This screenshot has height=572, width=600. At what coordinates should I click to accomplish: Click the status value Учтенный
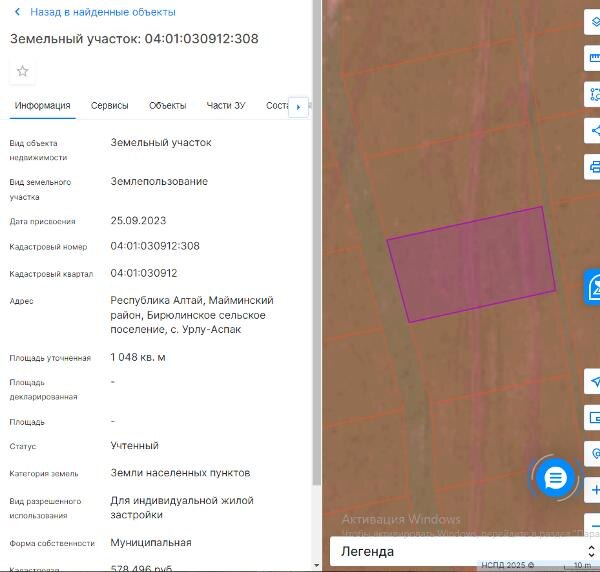point(134,446)
